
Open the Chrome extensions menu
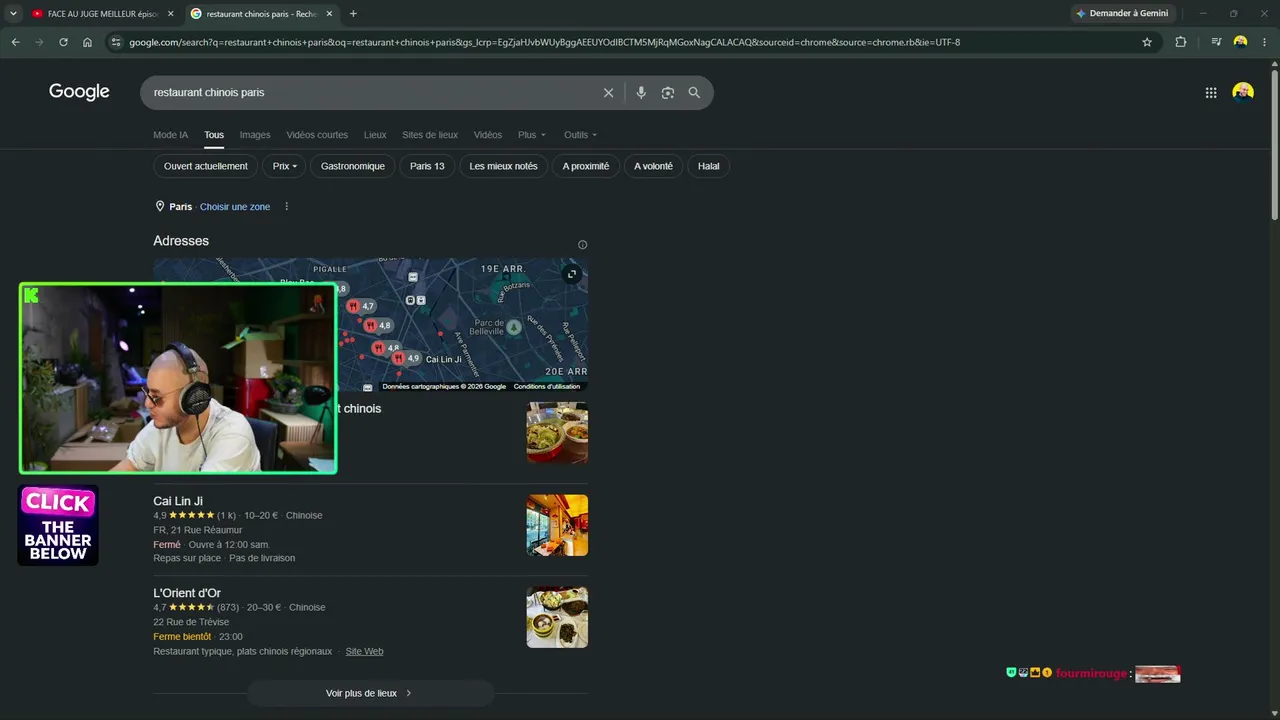tap(1181, 42)
